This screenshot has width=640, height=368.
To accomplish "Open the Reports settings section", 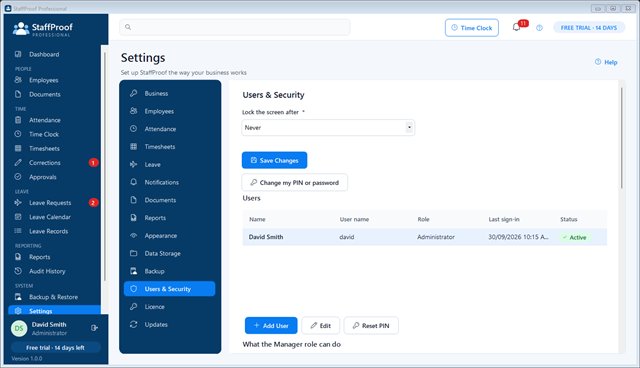I will 169,218.
